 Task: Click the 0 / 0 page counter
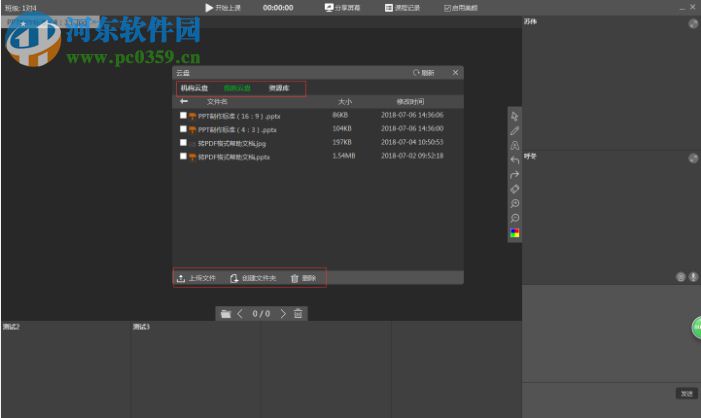(261, 314)
